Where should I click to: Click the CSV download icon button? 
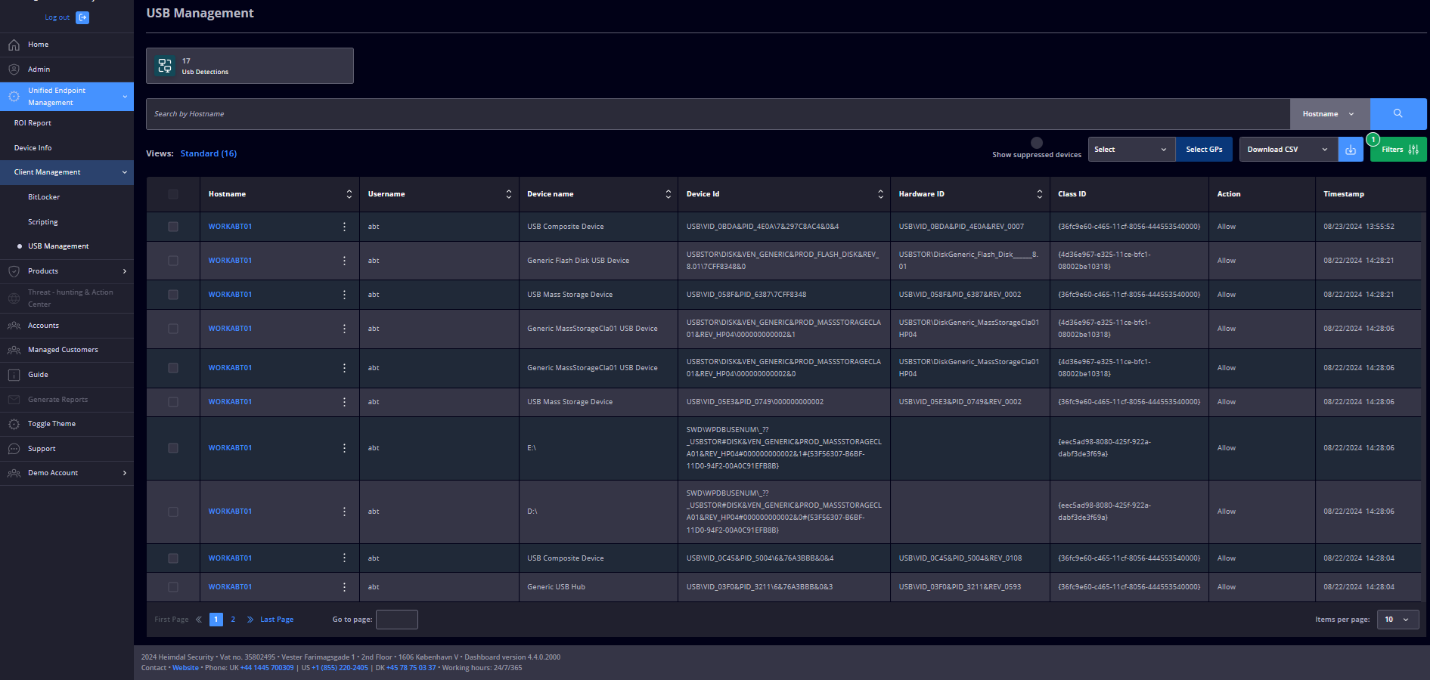point(1350,149)
